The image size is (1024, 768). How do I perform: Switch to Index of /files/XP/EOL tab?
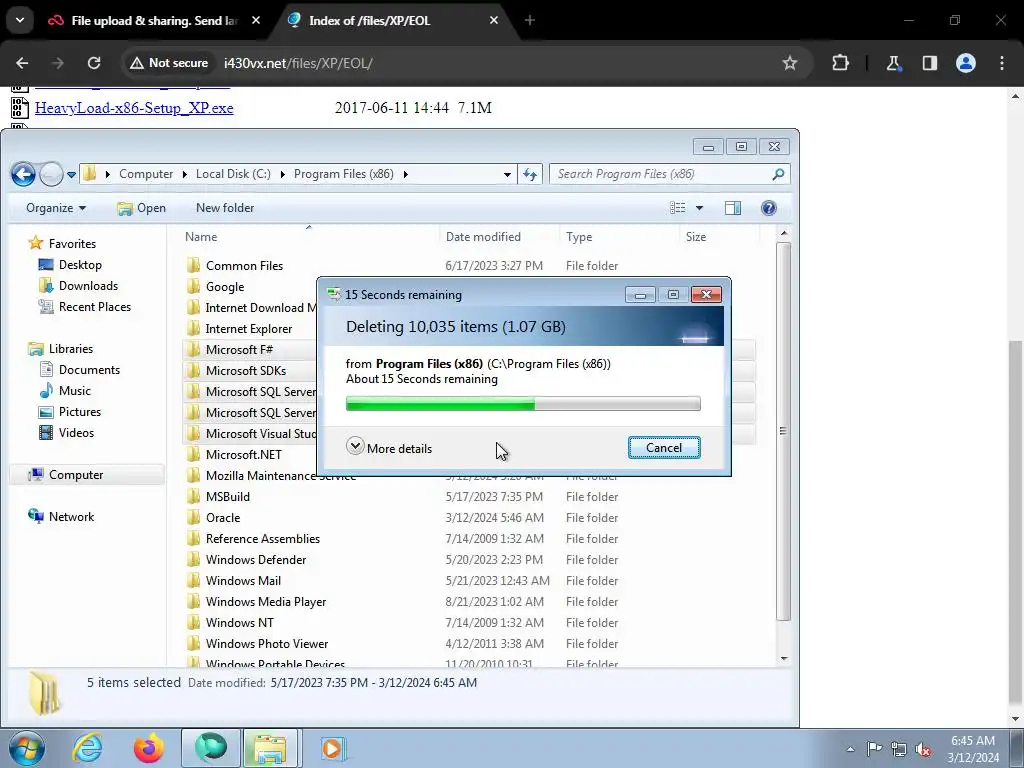click(392, 21)
